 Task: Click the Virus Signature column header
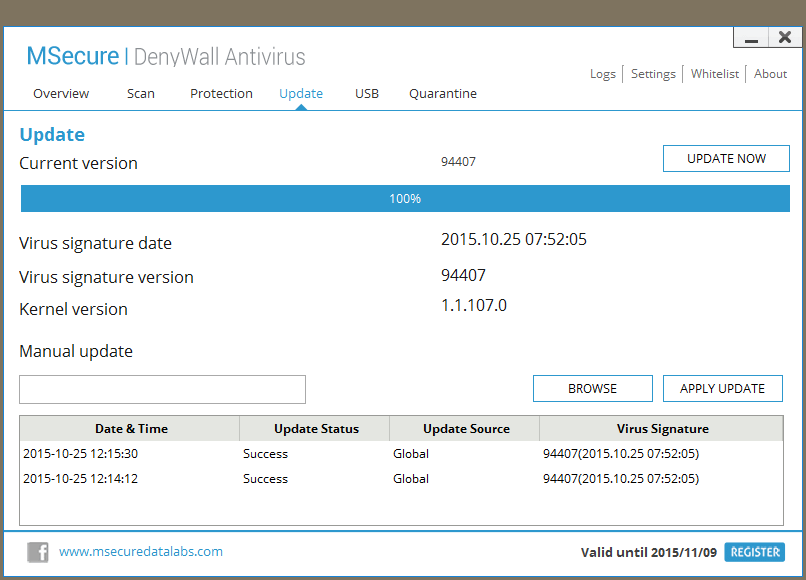click(x=662, y=429)
